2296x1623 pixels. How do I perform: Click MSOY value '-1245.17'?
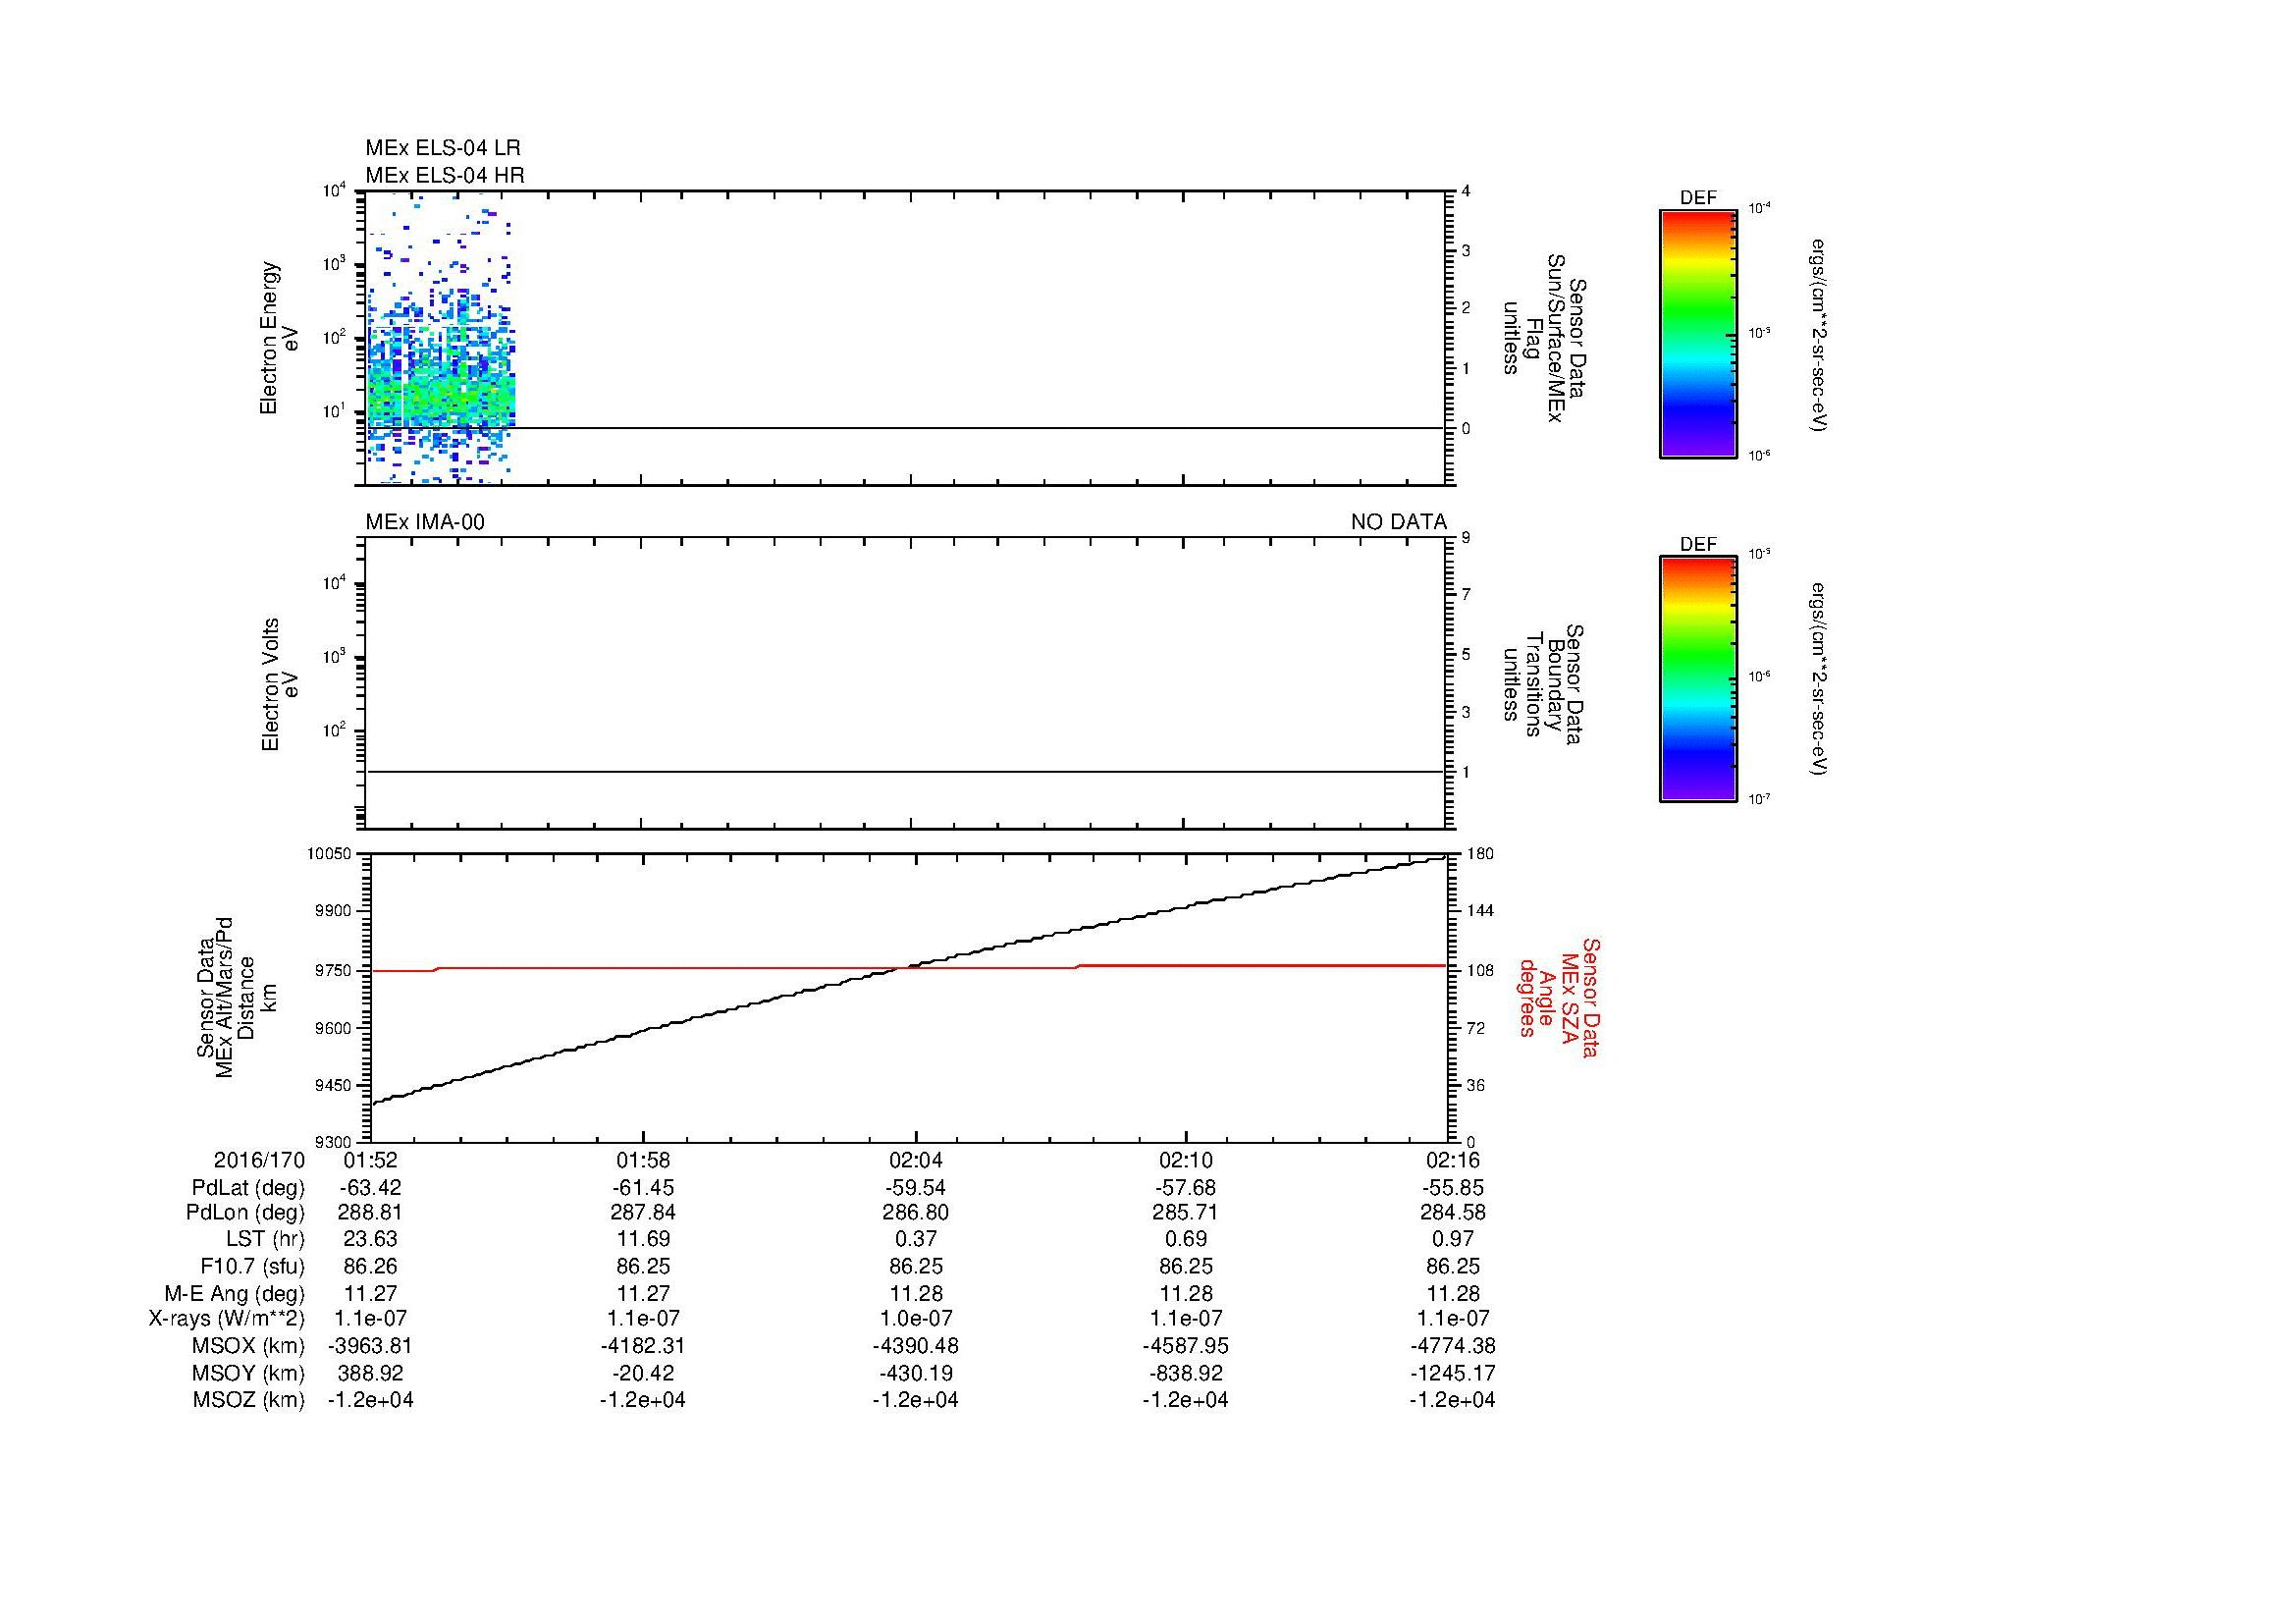(1452, 1373)
